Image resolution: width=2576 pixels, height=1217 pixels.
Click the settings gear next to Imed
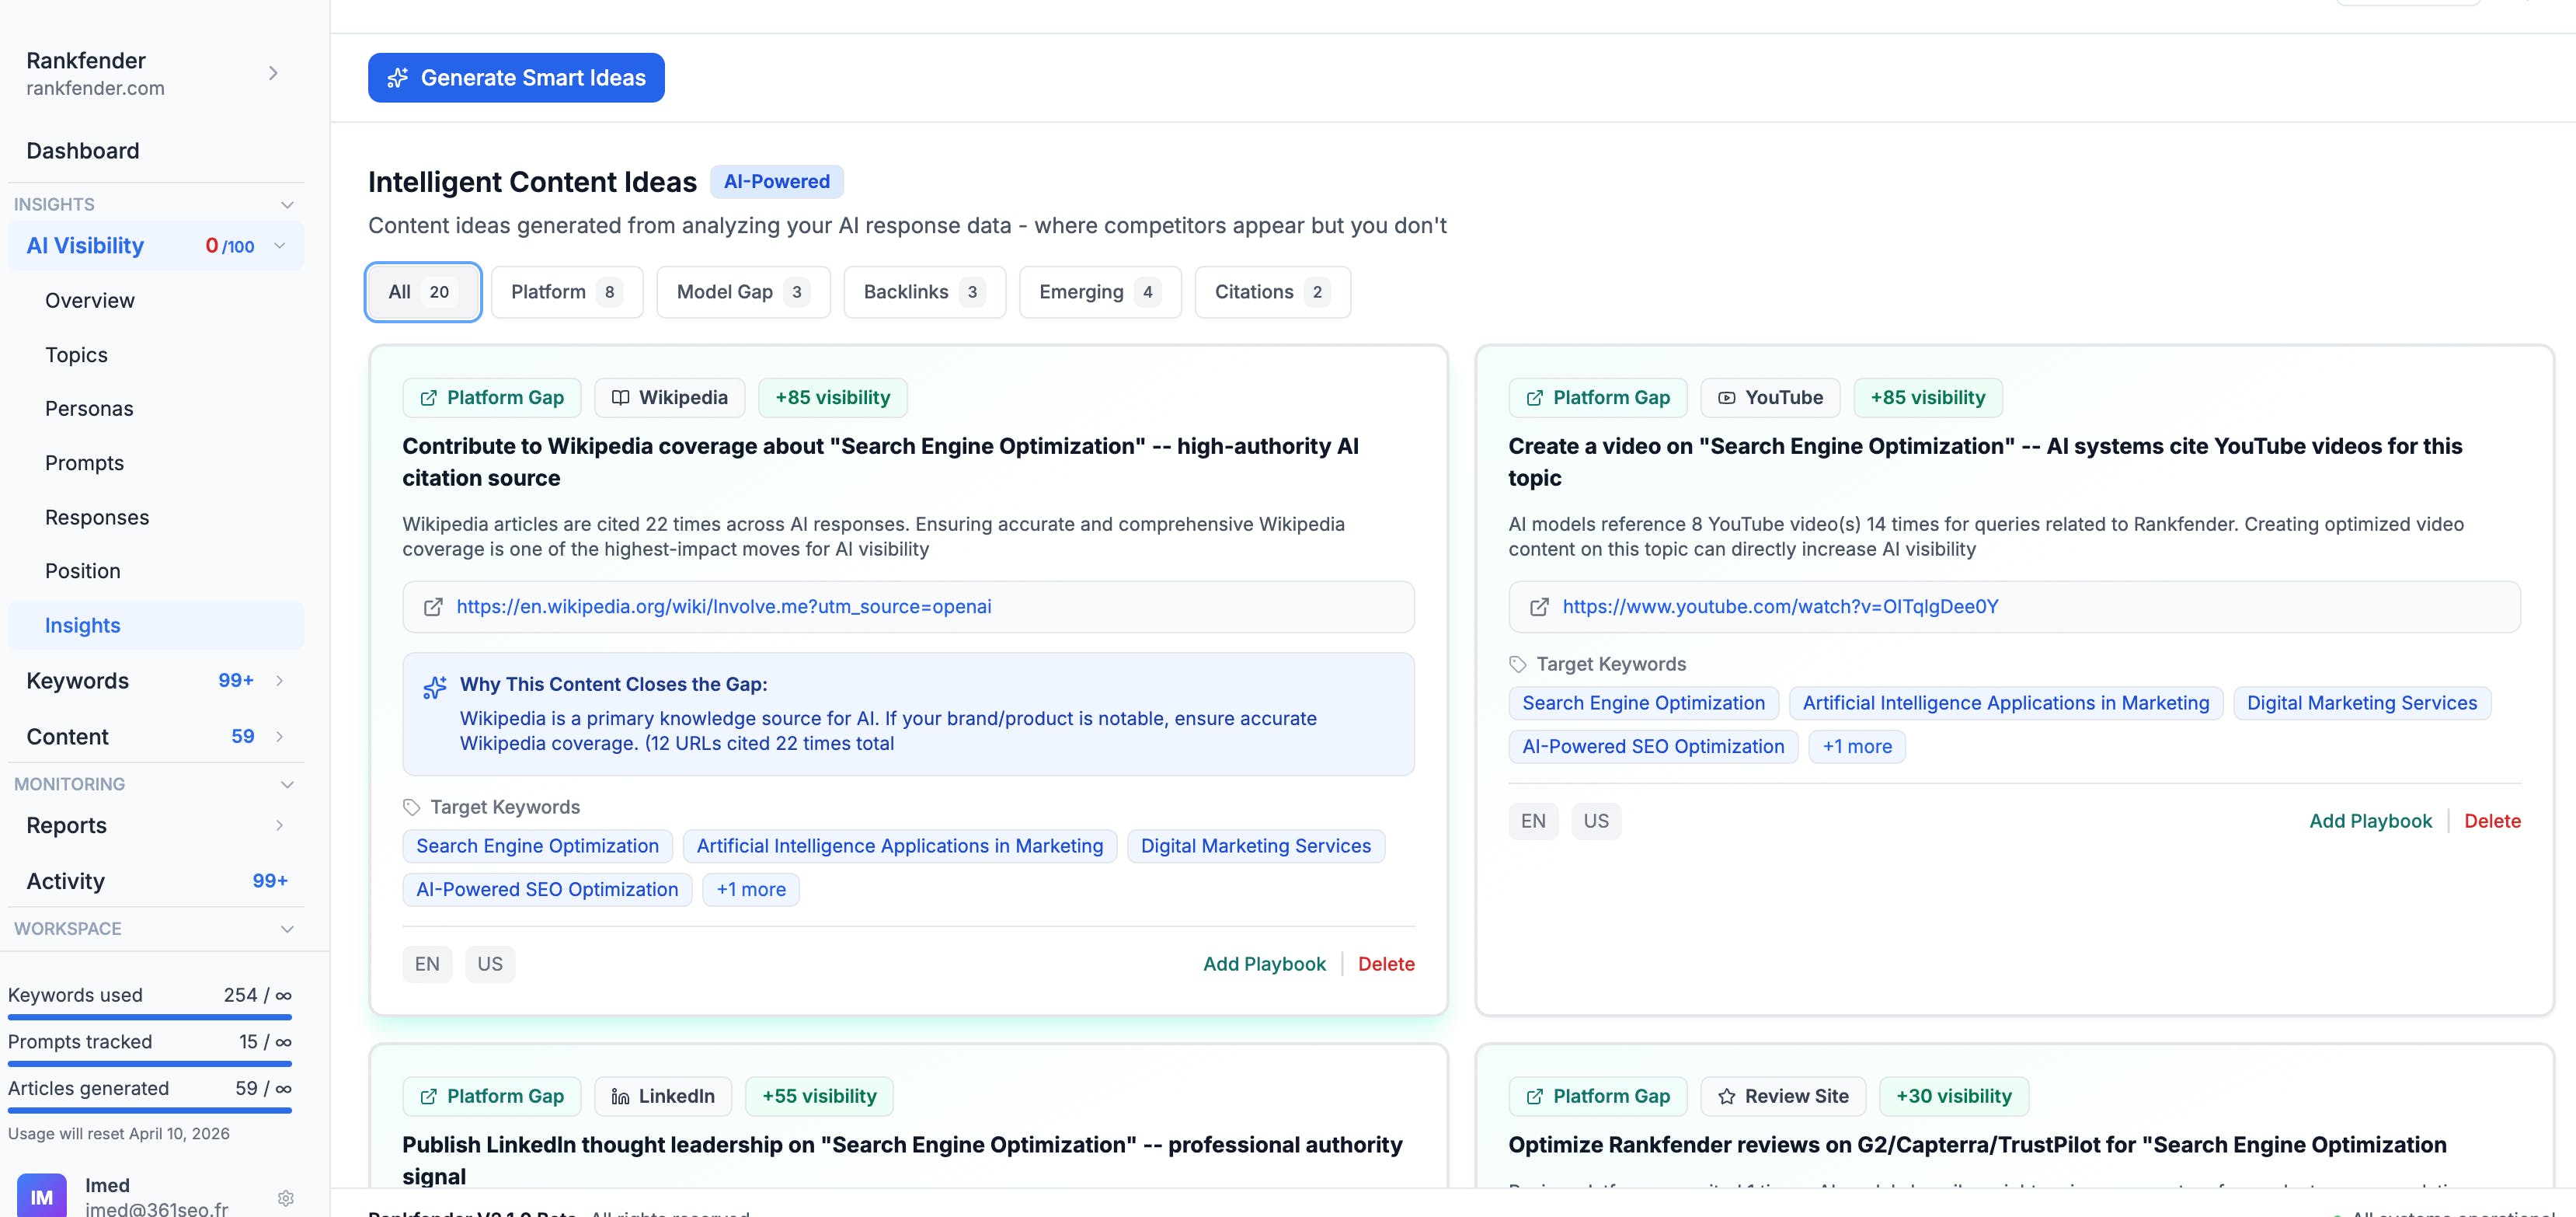point(286,1197)
